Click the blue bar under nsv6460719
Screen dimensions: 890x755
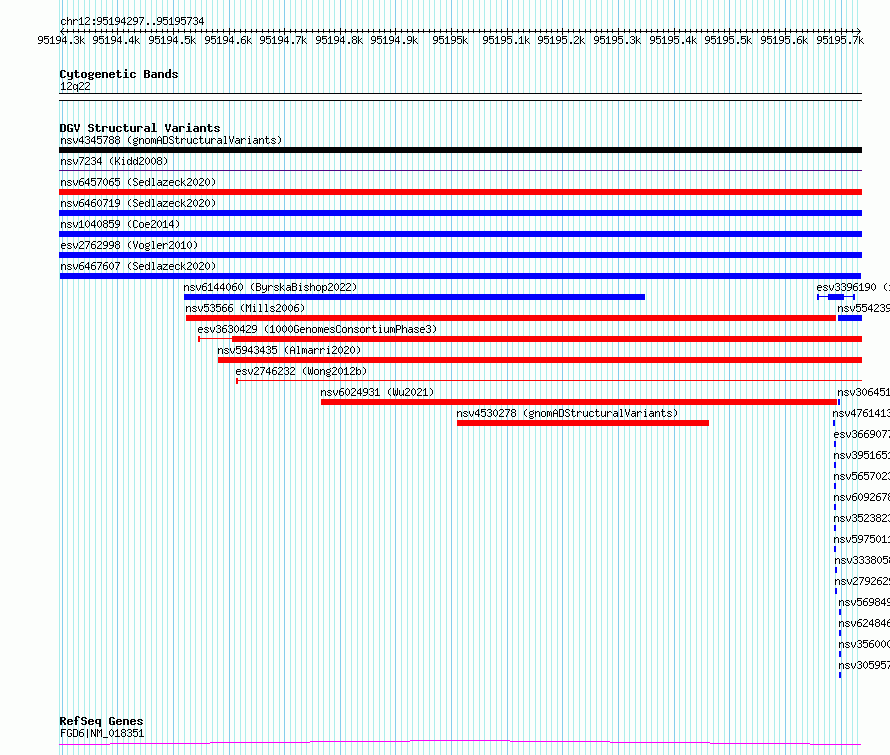coord(460,213)
